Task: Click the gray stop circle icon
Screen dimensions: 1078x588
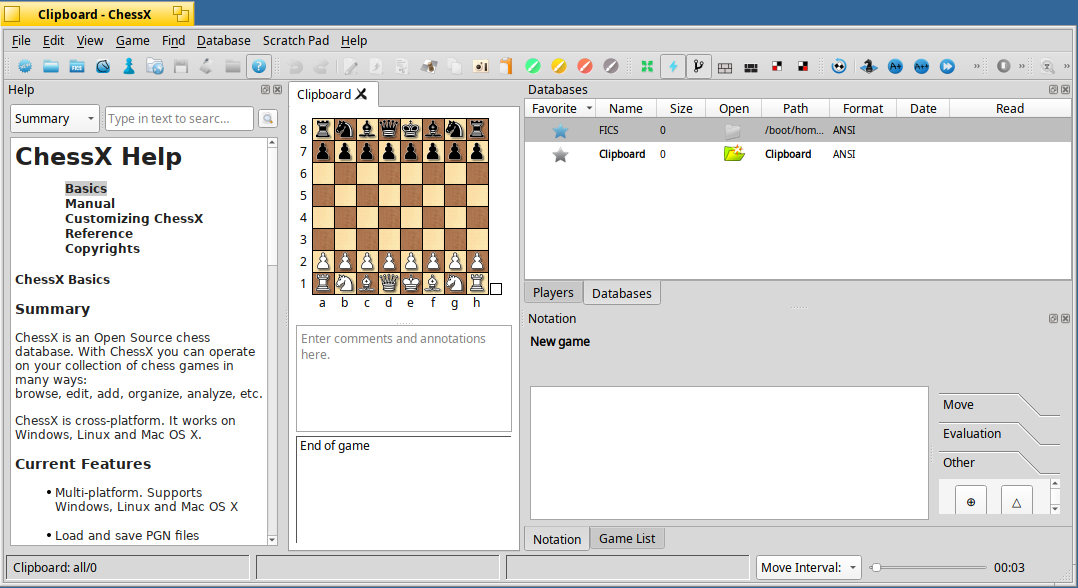Action: pos(1004,66)
